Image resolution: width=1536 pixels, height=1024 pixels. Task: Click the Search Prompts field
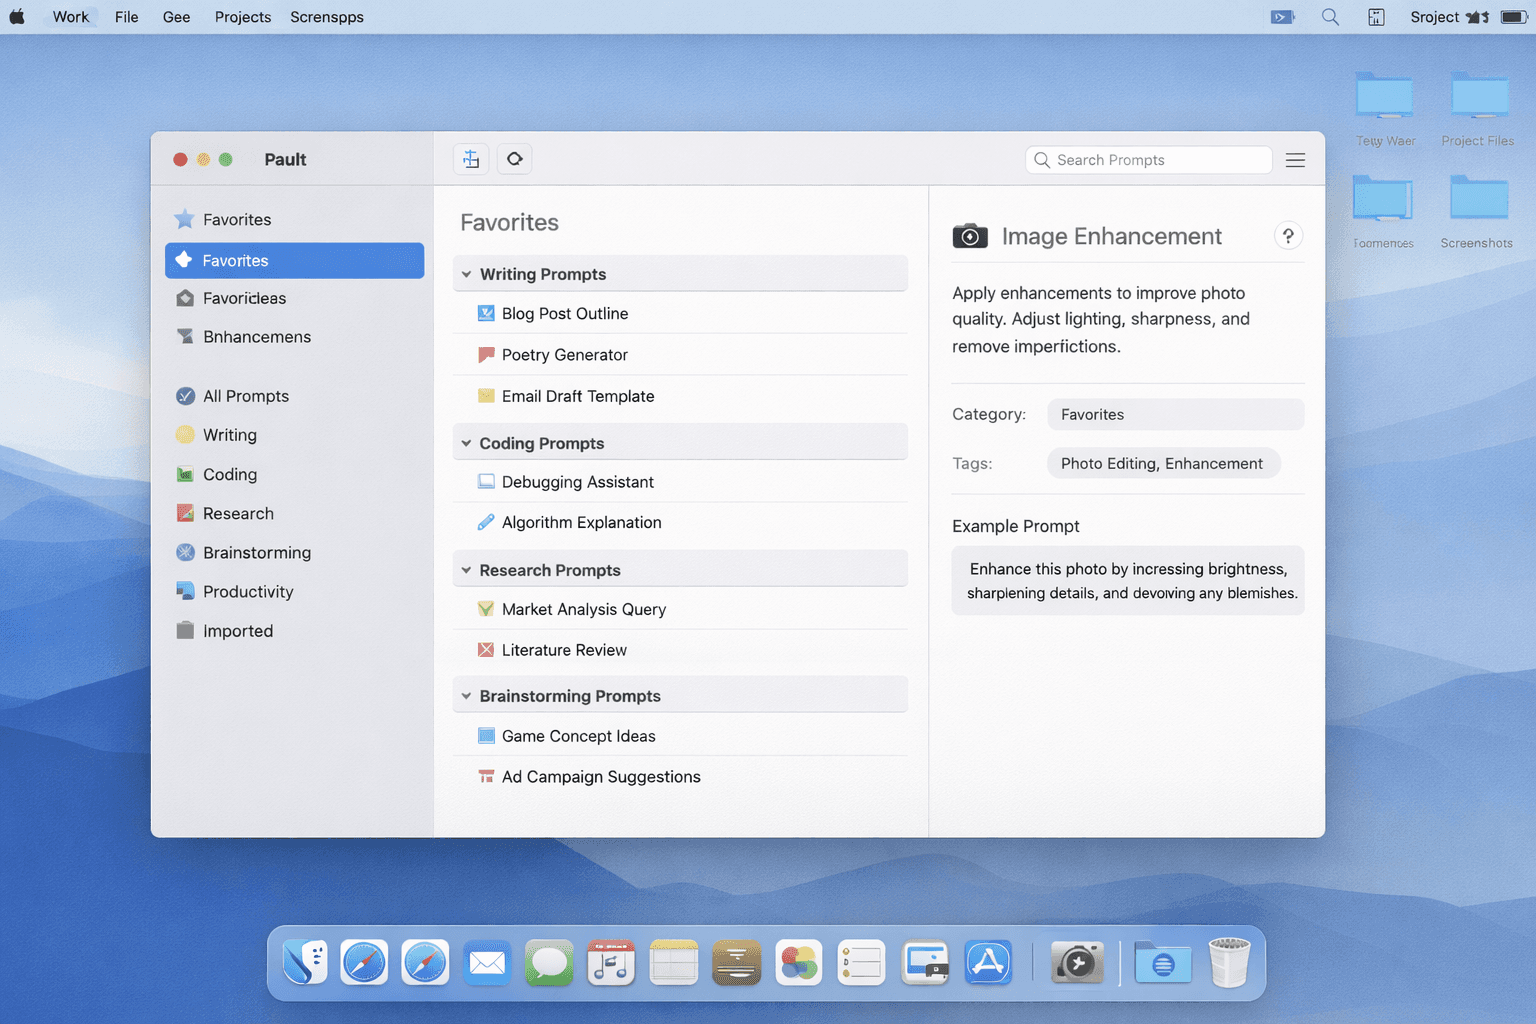pos(1148,160)
